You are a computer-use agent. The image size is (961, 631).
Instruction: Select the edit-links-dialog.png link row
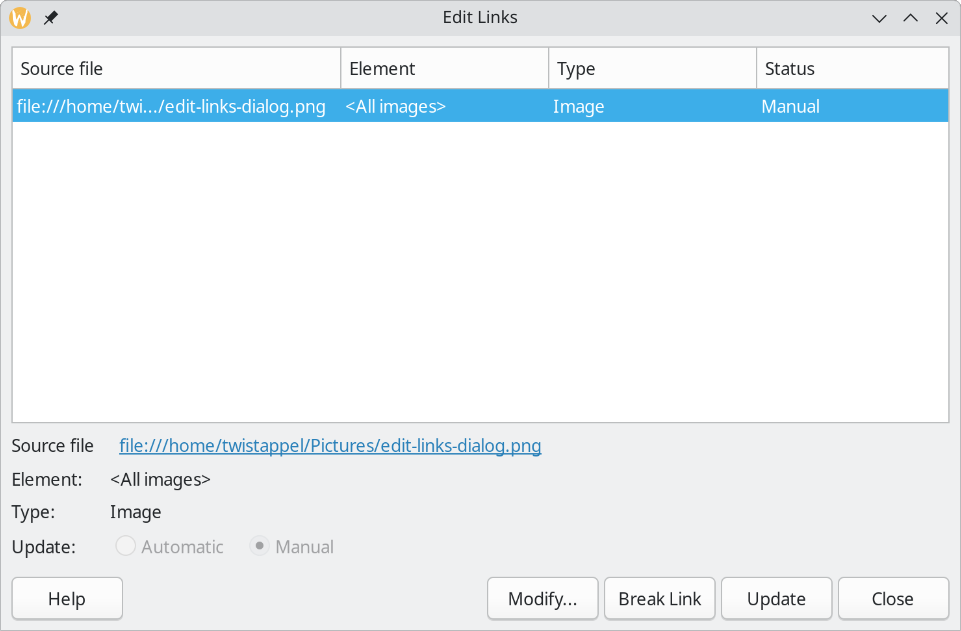point(170,105)
